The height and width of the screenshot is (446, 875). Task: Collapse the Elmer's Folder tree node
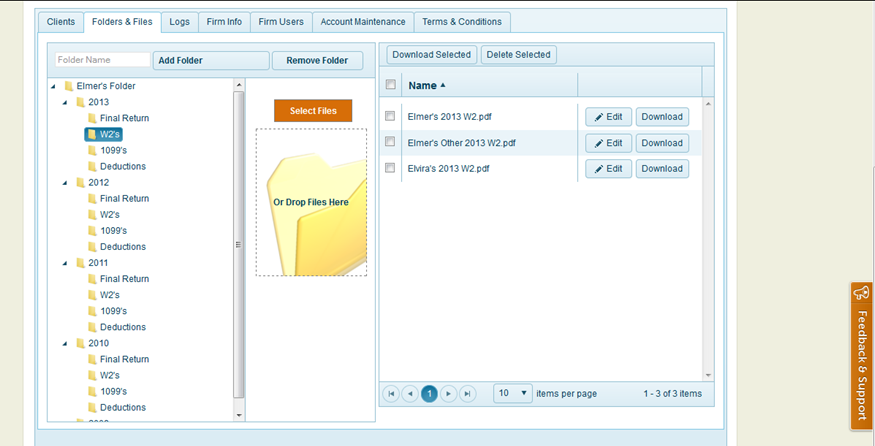pyautogui.click(x=53, y=86)
